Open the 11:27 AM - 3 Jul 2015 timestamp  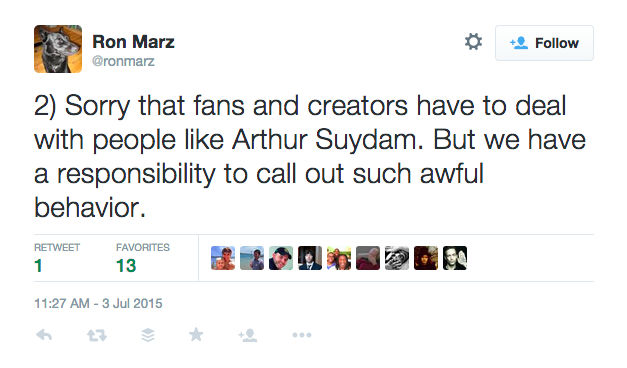coord(98,303)
